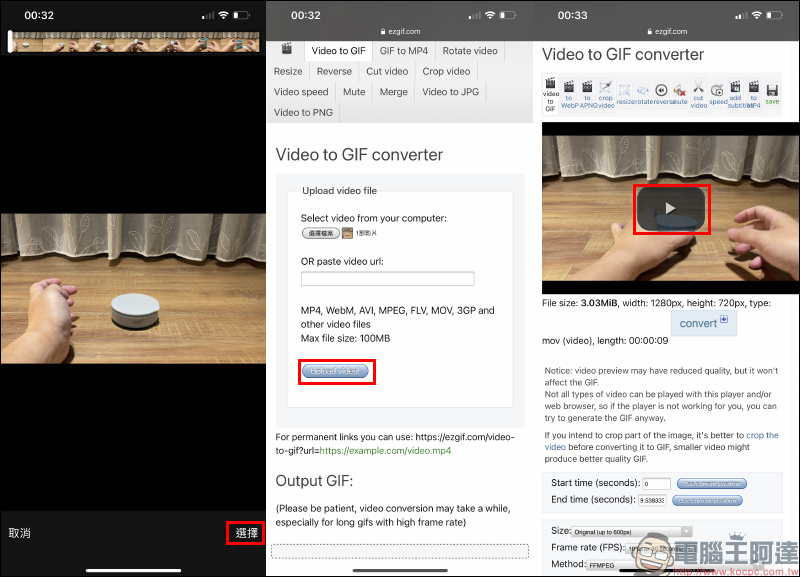
Task: Click the add subtitles icon
Action: (736, 94)
